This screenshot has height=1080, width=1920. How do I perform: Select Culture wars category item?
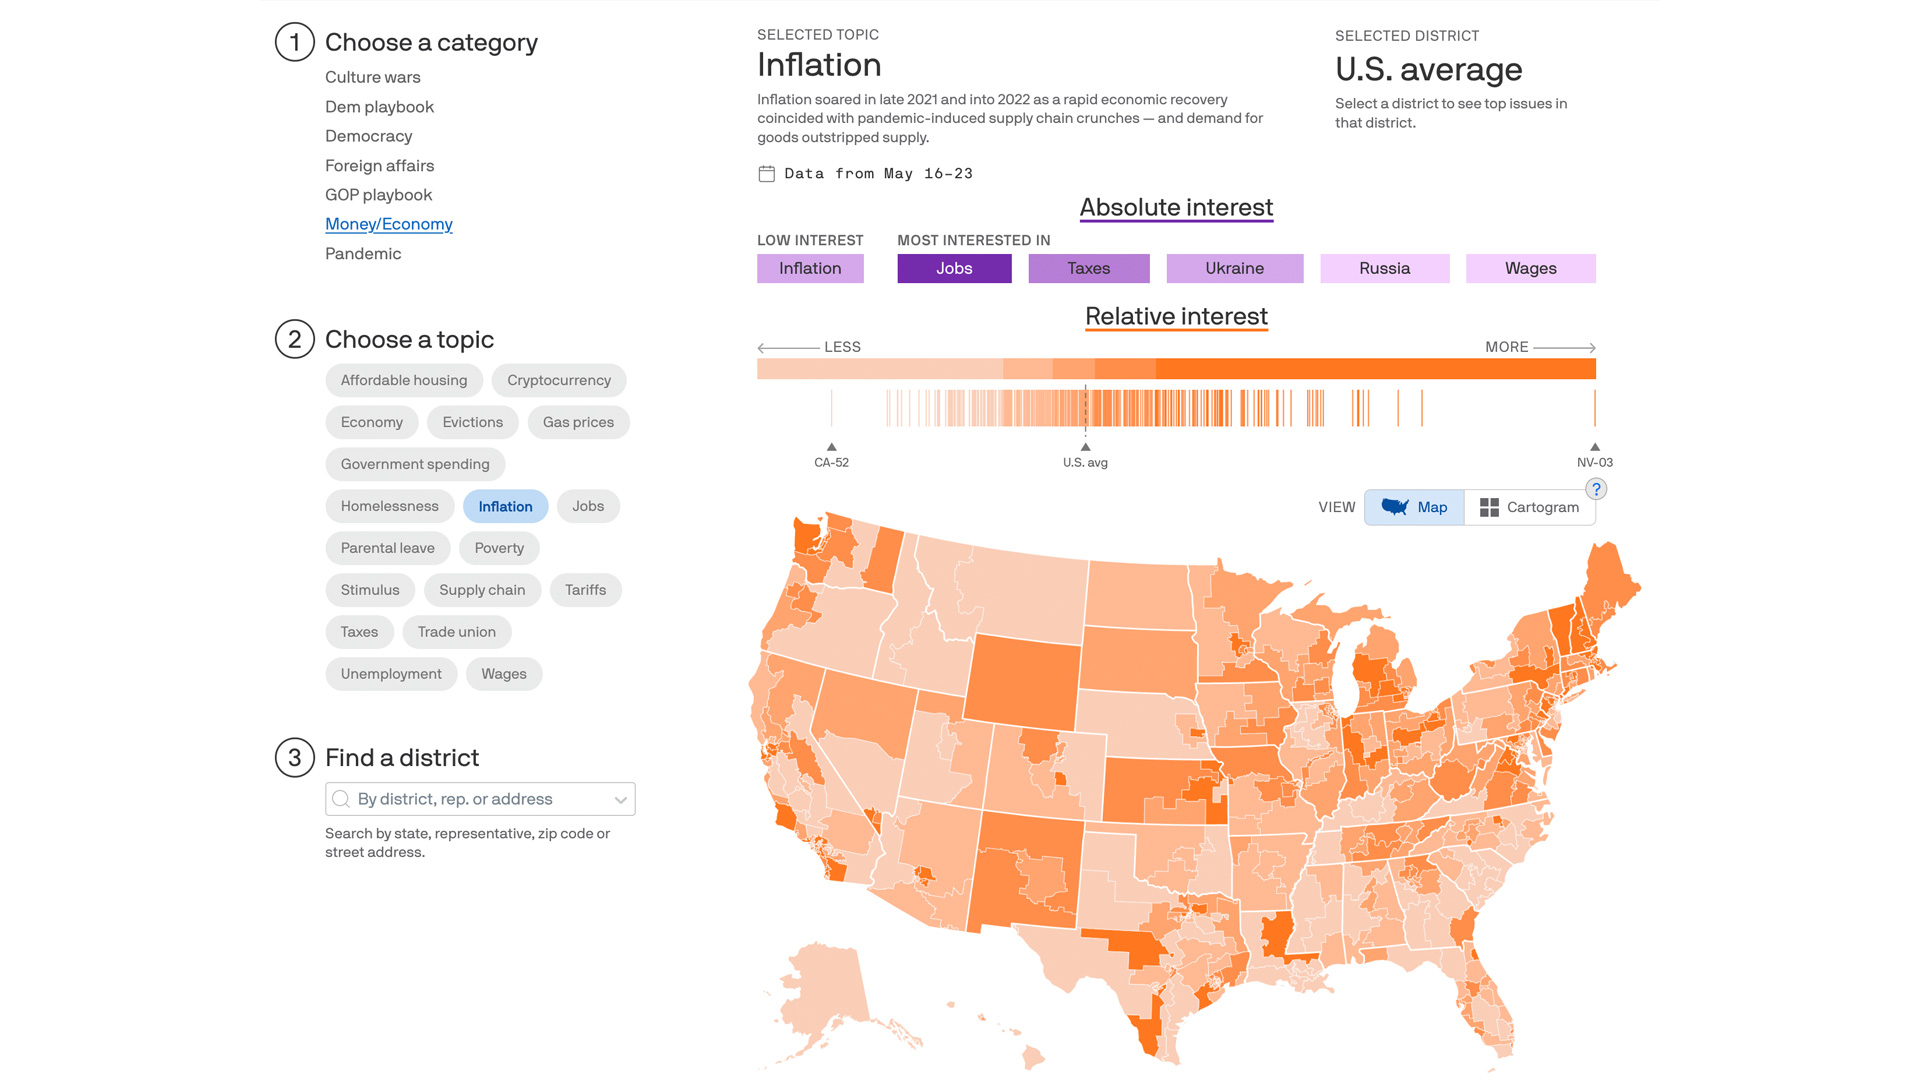pos(373,75)
